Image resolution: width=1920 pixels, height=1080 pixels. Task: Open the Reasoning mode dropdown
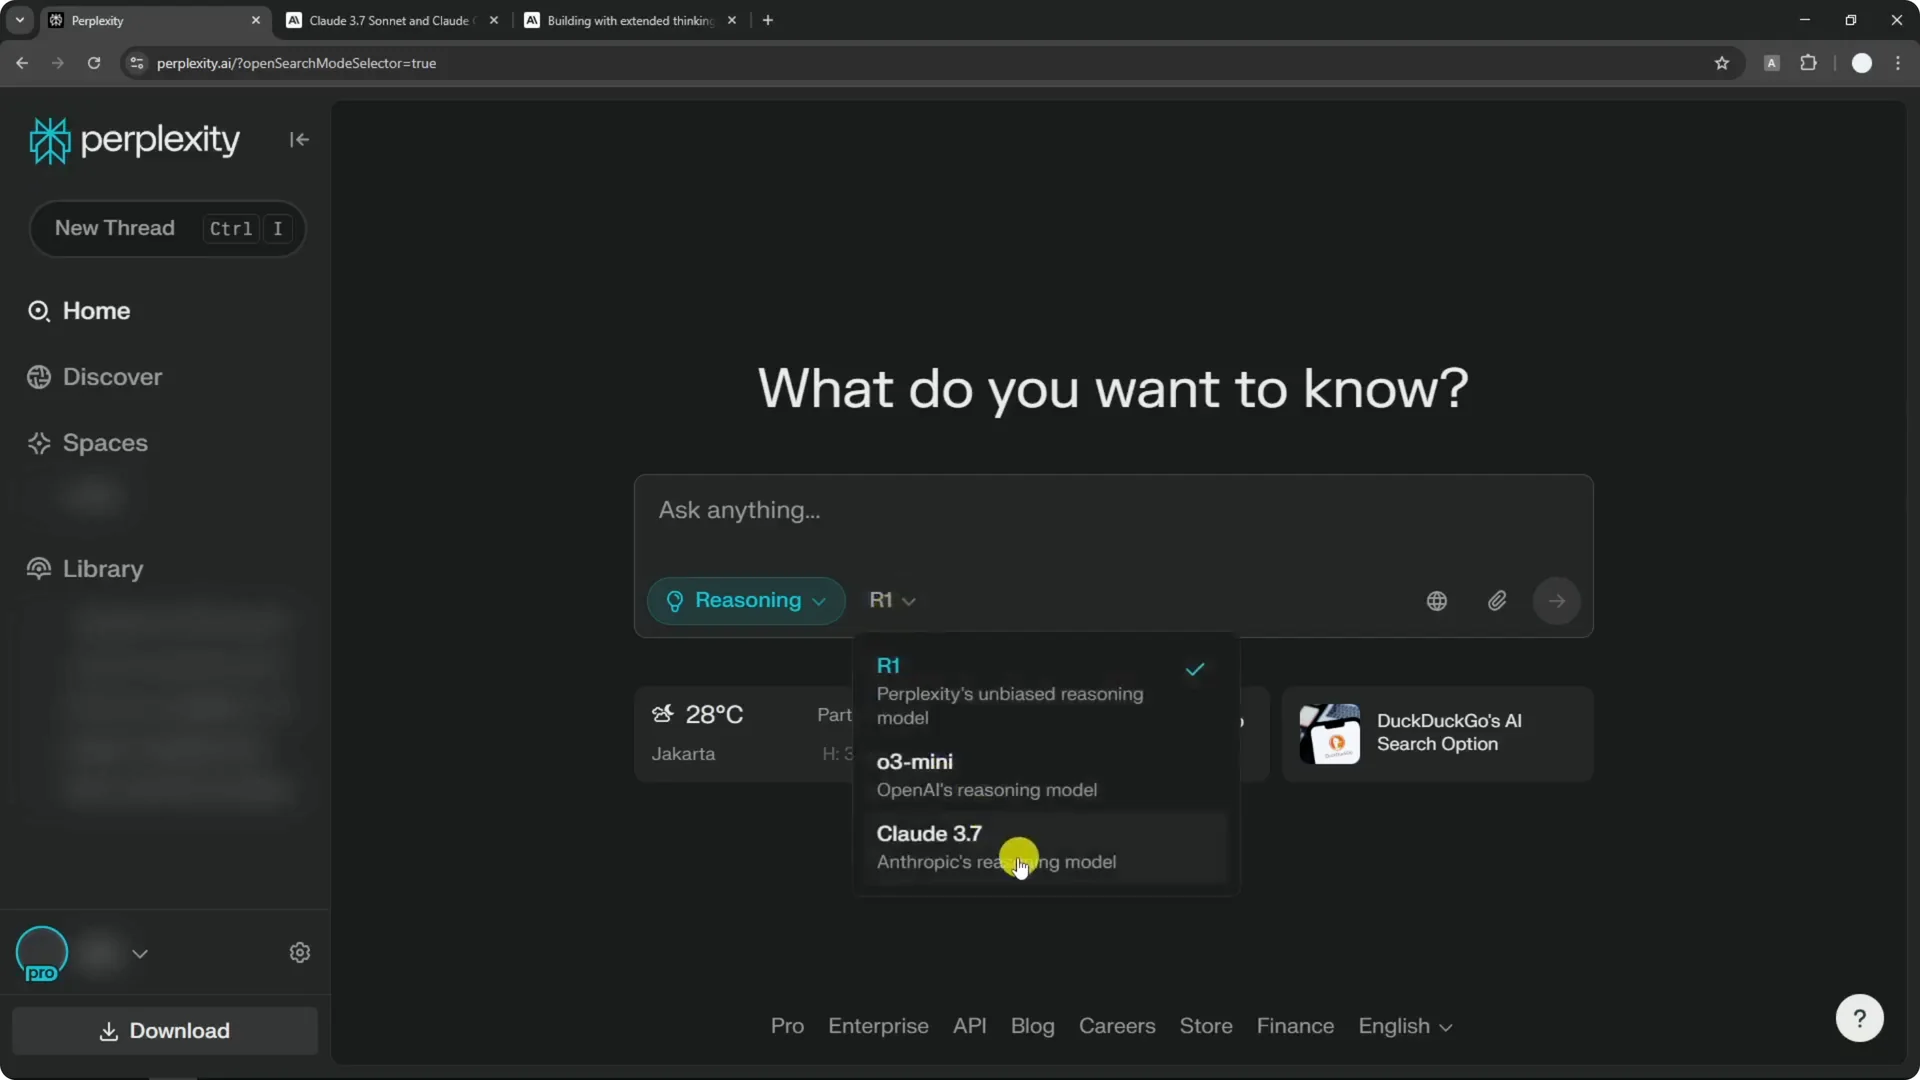point(746,601)
